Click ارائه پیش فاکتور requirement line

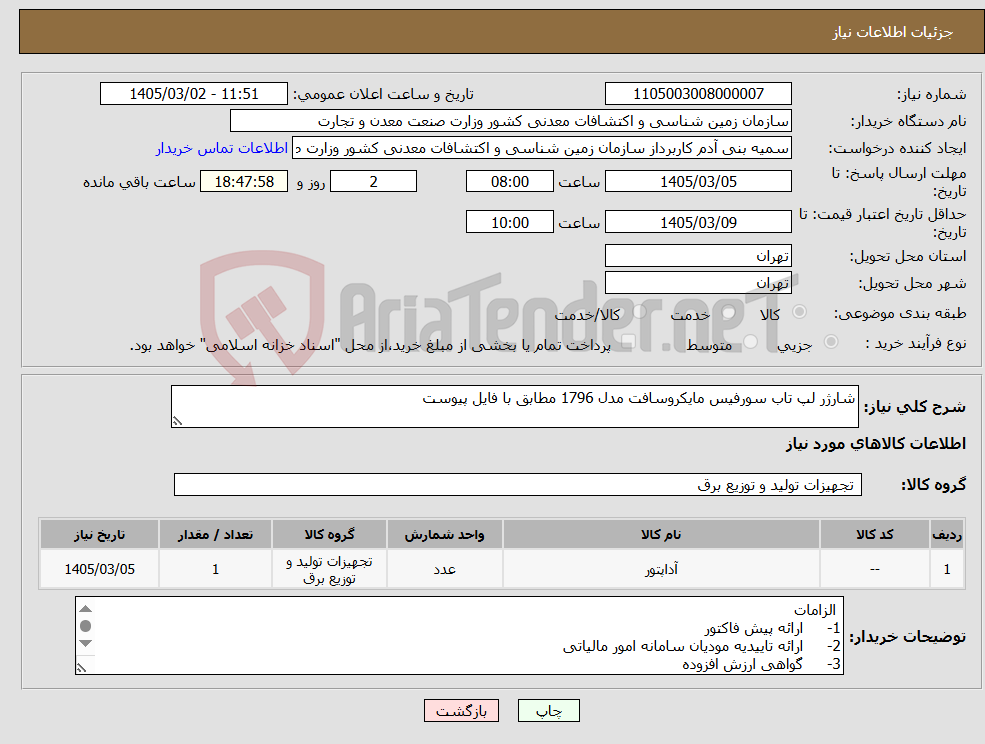pos(771,628)
